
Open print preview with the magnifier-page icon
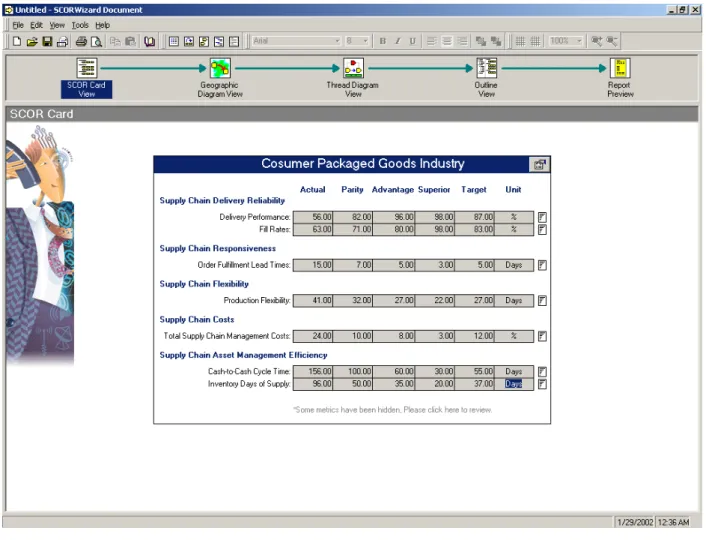coord(96,41)
